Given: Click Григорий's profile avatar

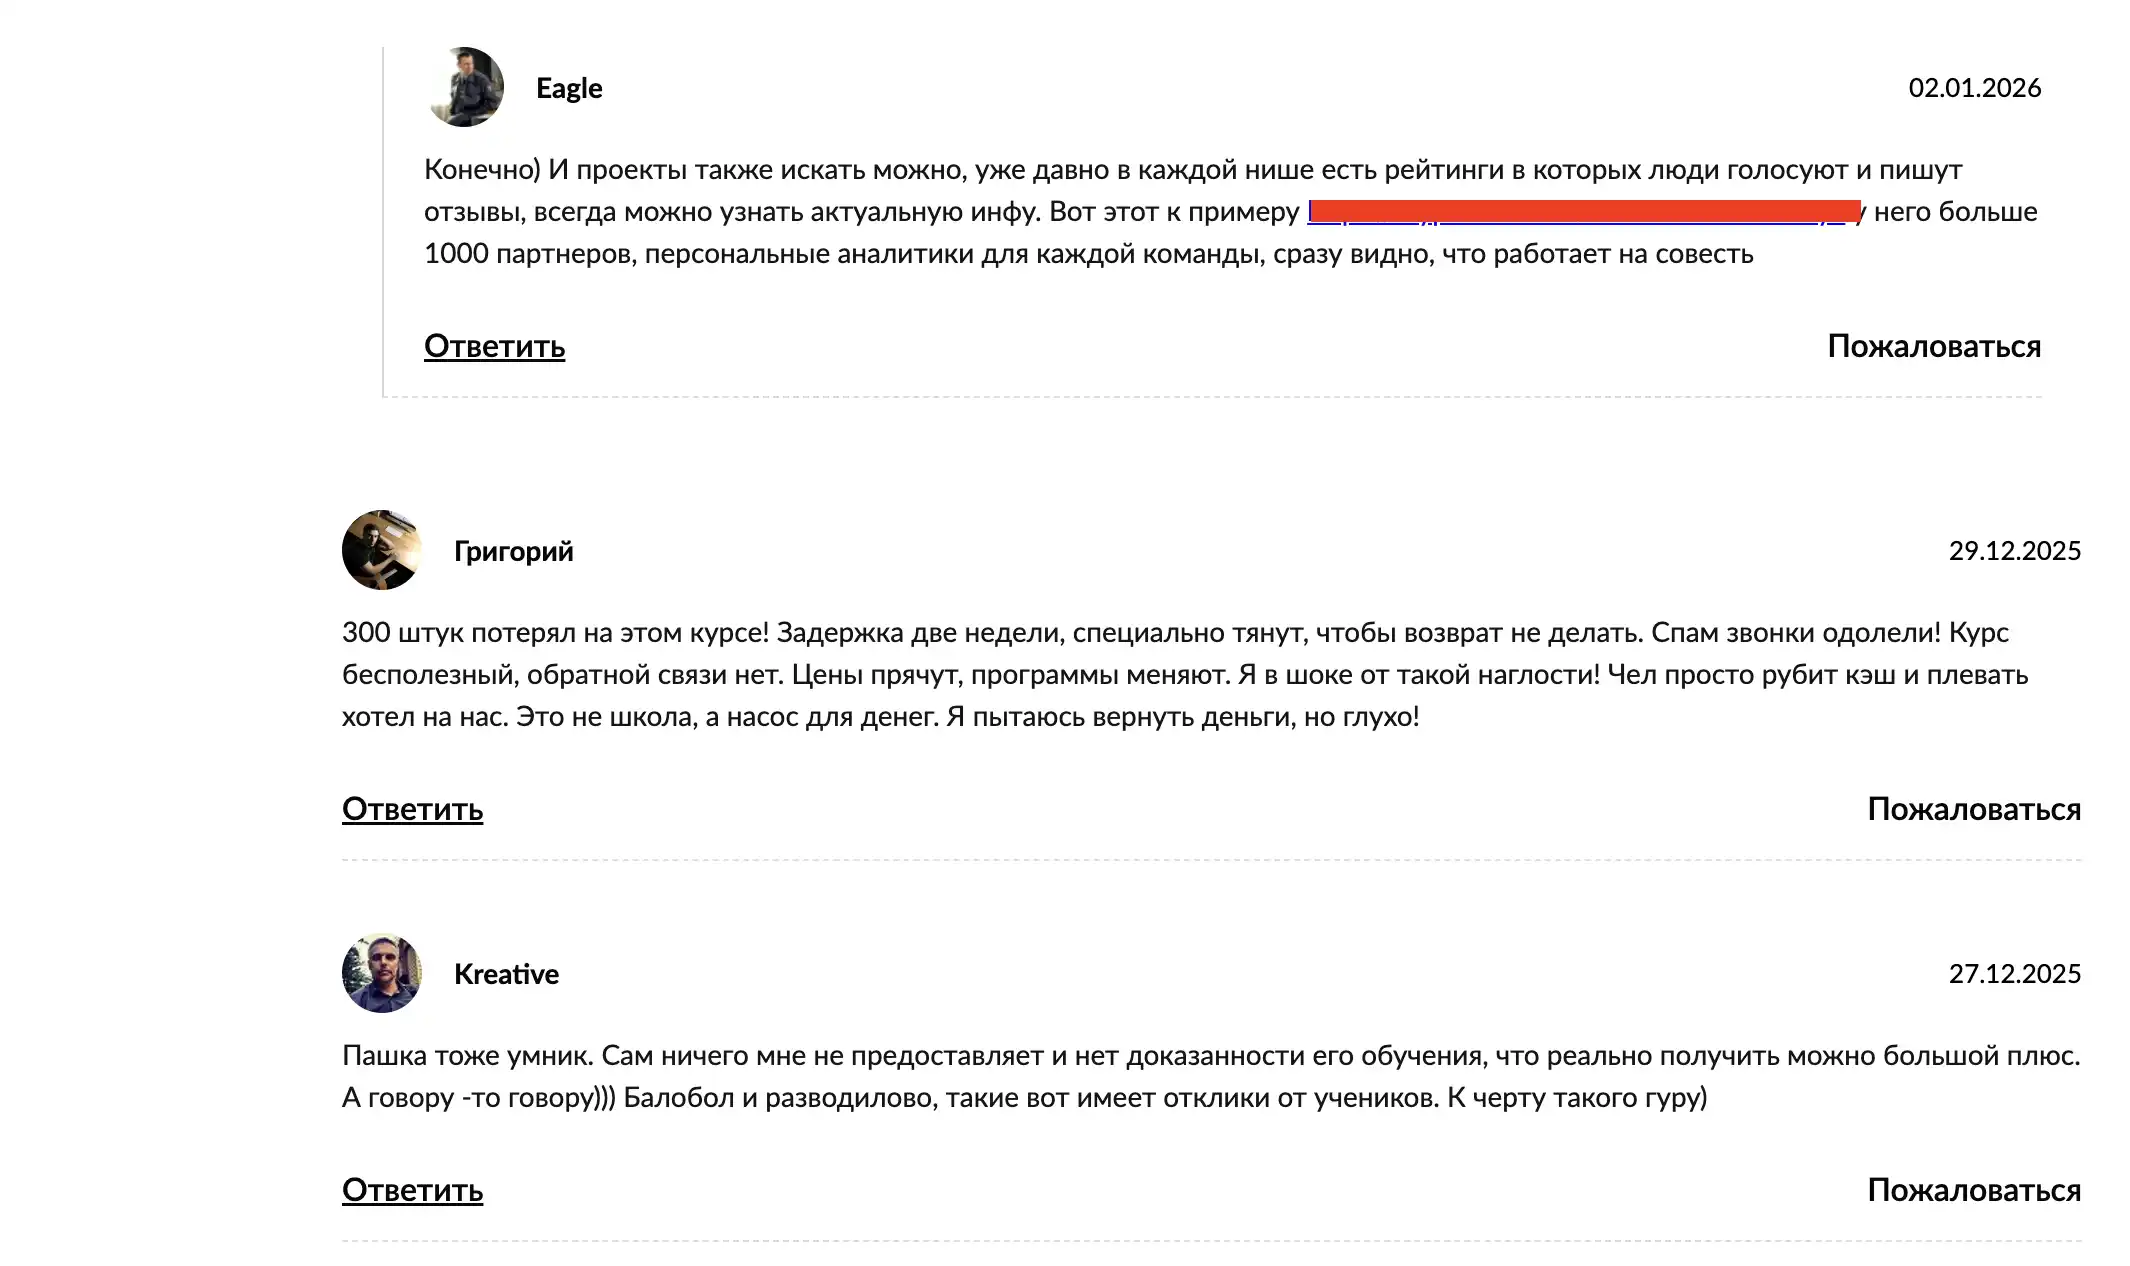Looking at the screenshot, I should 382,550.
